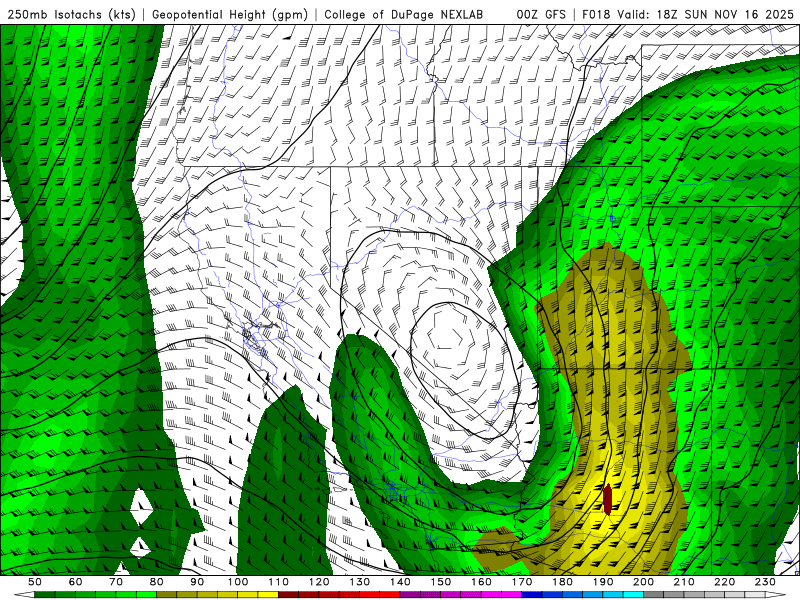Viewport: 800px width, 600px height.
Task: Click the '100' colorbar tick label
Action: click(x=238, y=582)
